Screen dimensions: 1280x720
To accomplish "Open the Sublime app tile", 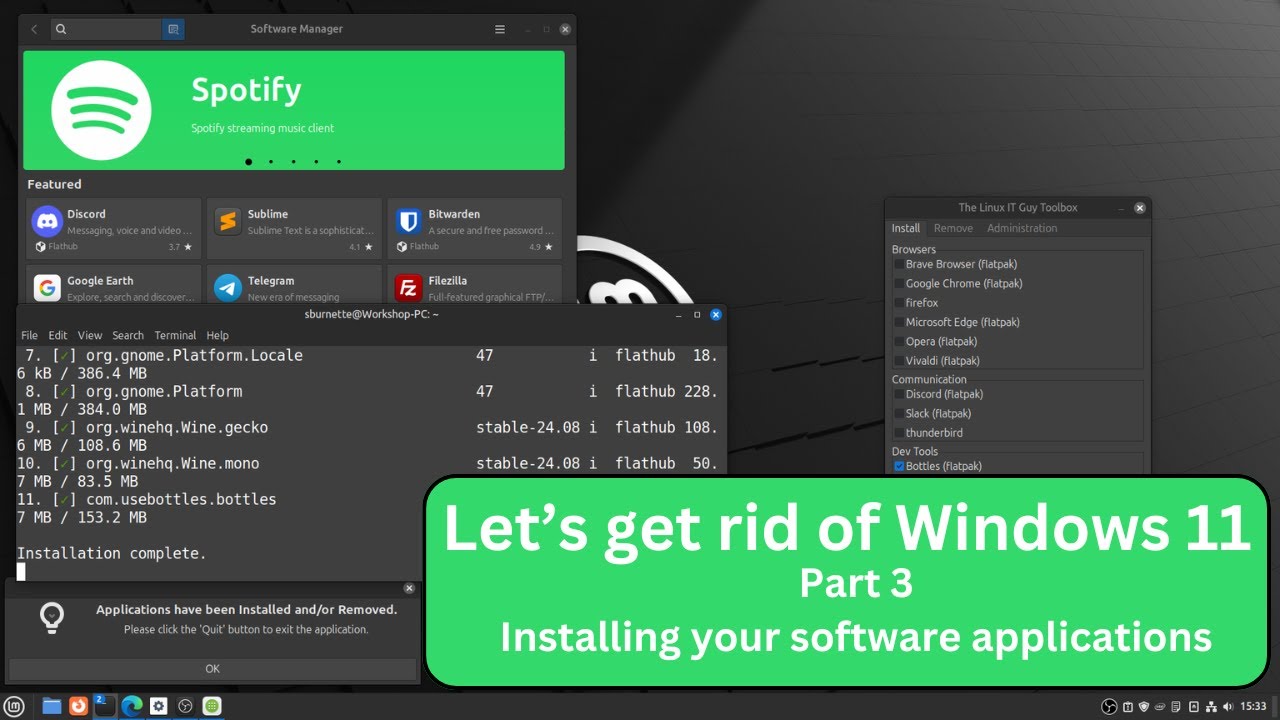I will 294,229.
